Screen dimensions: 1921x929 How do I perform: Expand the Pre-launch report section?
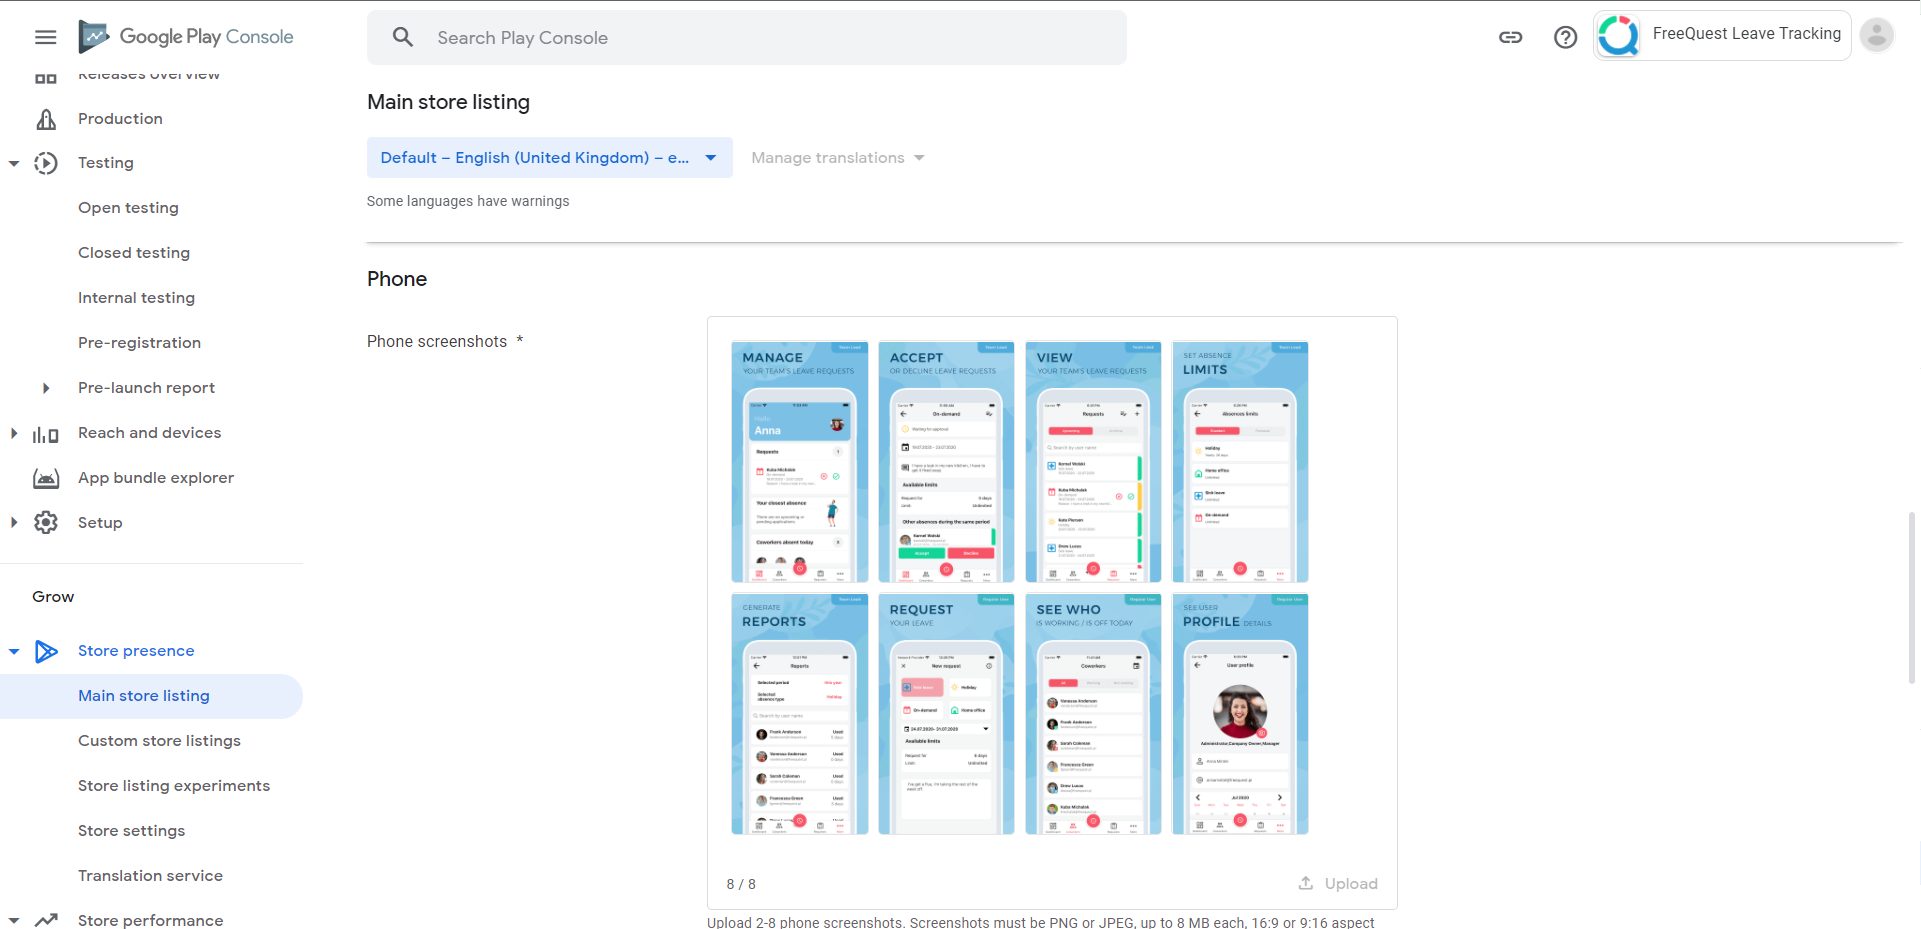click(x=45, y=388)
